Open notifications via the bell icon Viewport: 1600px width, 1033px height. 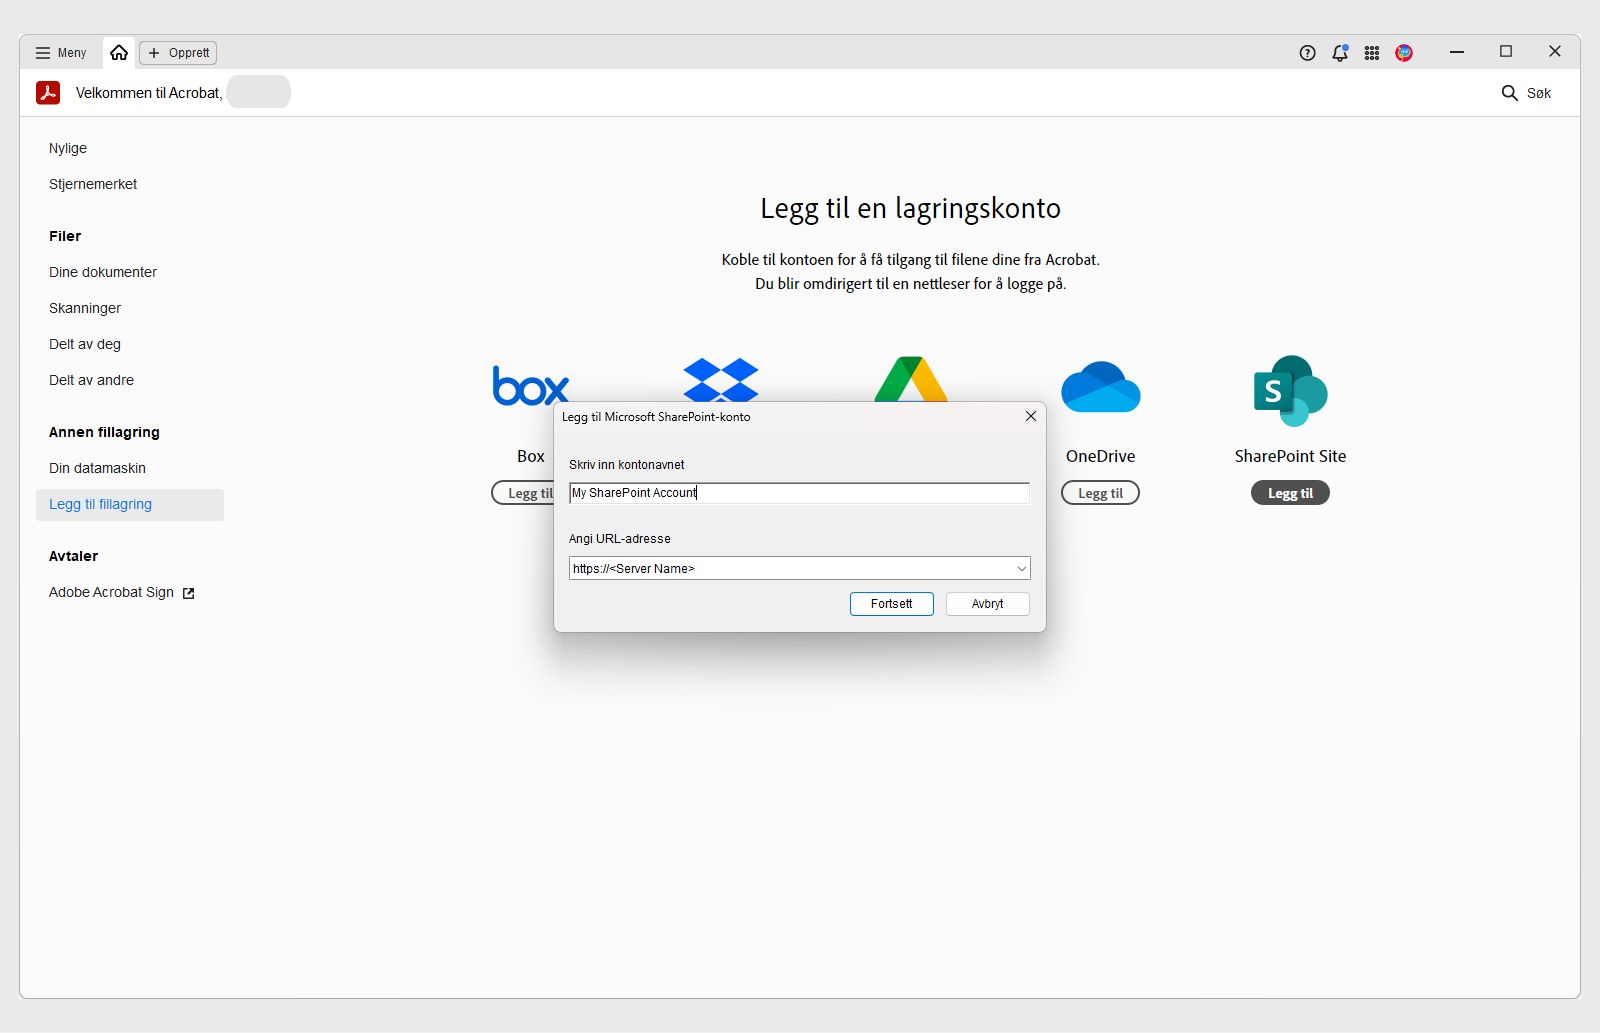point(1339,53)
